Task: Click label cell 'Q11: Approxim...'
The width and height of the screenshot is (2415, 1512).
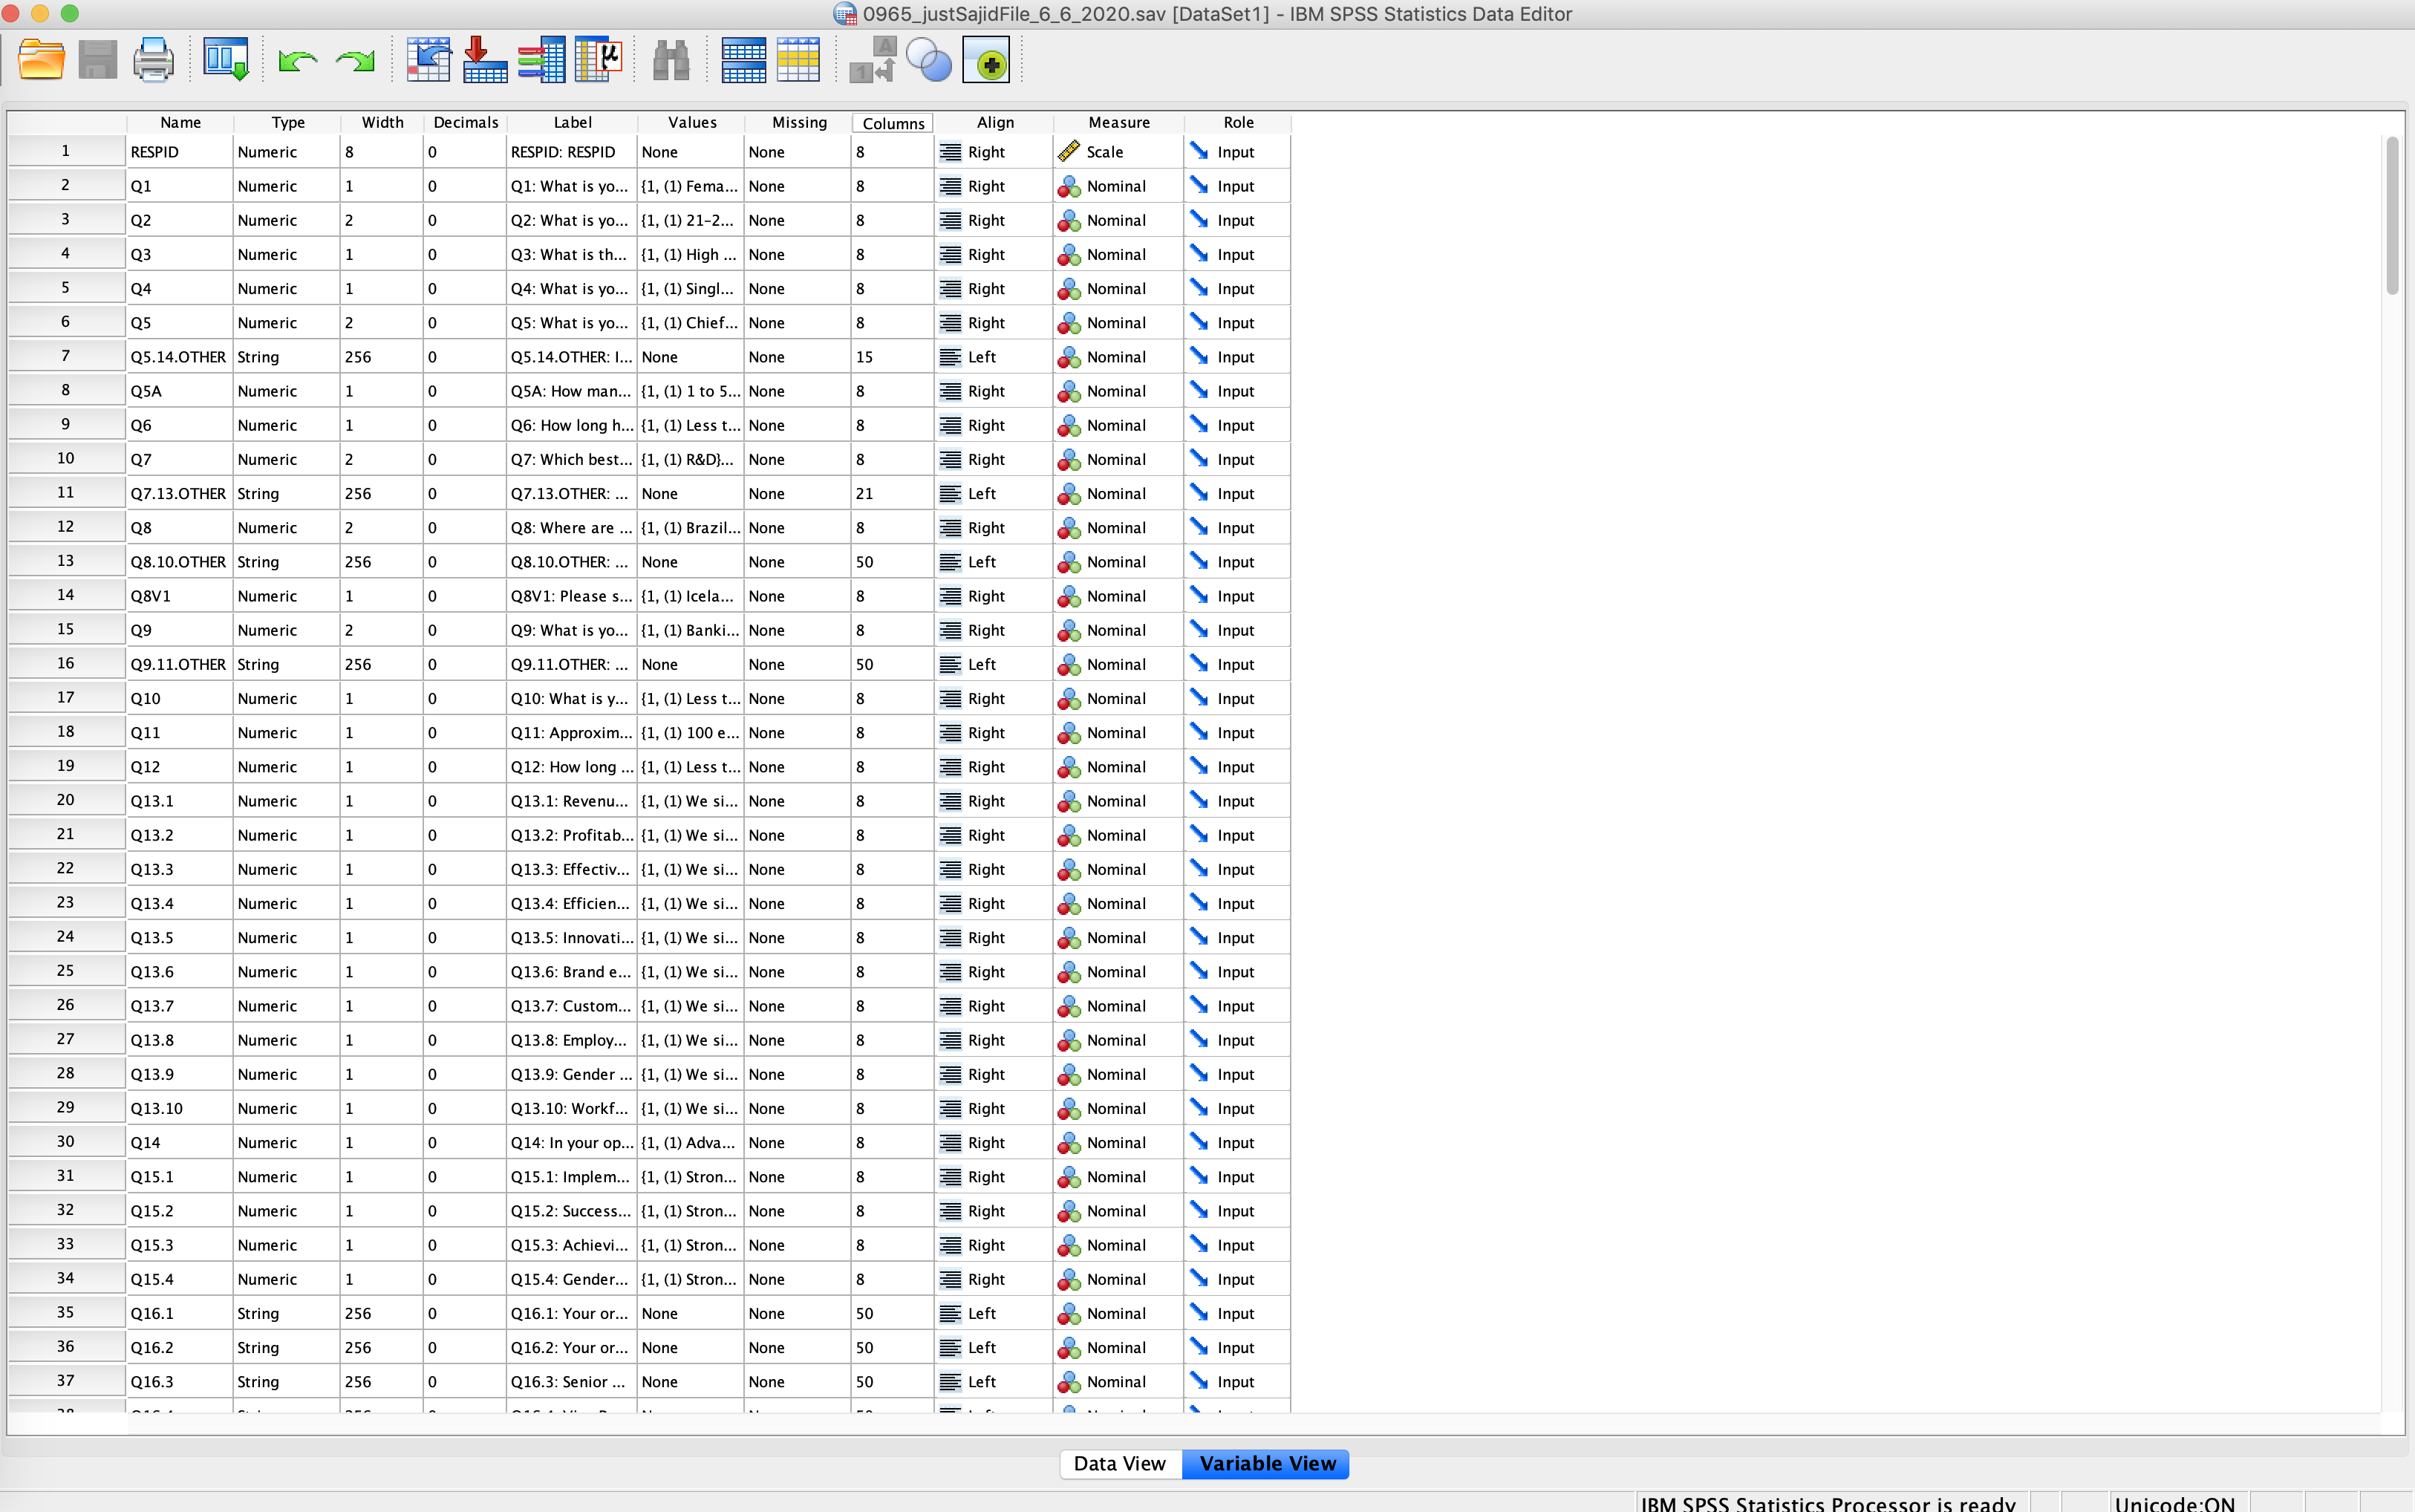Action: coord(572,733)
